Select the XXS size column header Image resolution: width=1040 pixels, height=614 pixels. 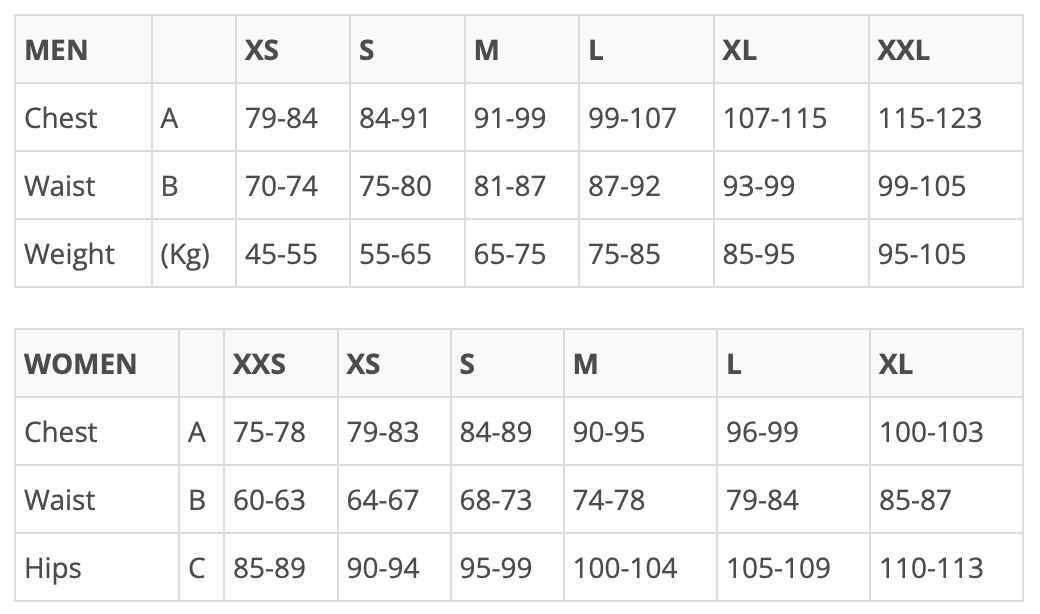pyautogui.click(x=259, y=364)
